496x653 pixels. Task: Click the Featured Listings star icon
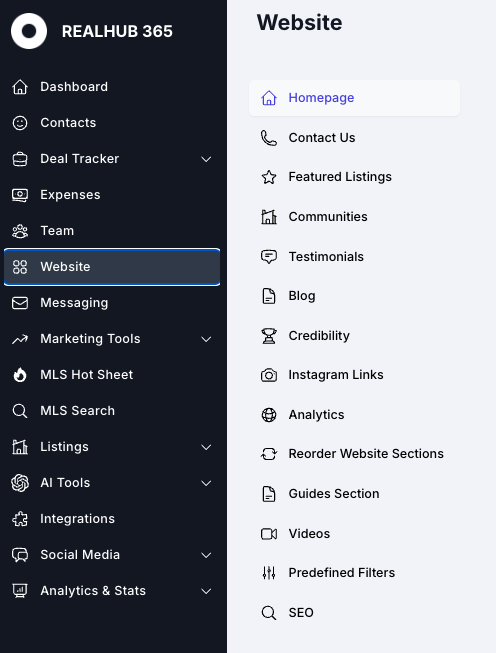269,177
